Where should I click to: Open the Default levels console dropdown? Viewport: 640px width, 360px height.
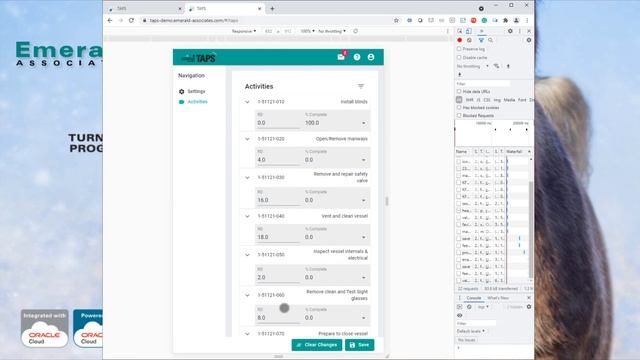click(471, 331)
